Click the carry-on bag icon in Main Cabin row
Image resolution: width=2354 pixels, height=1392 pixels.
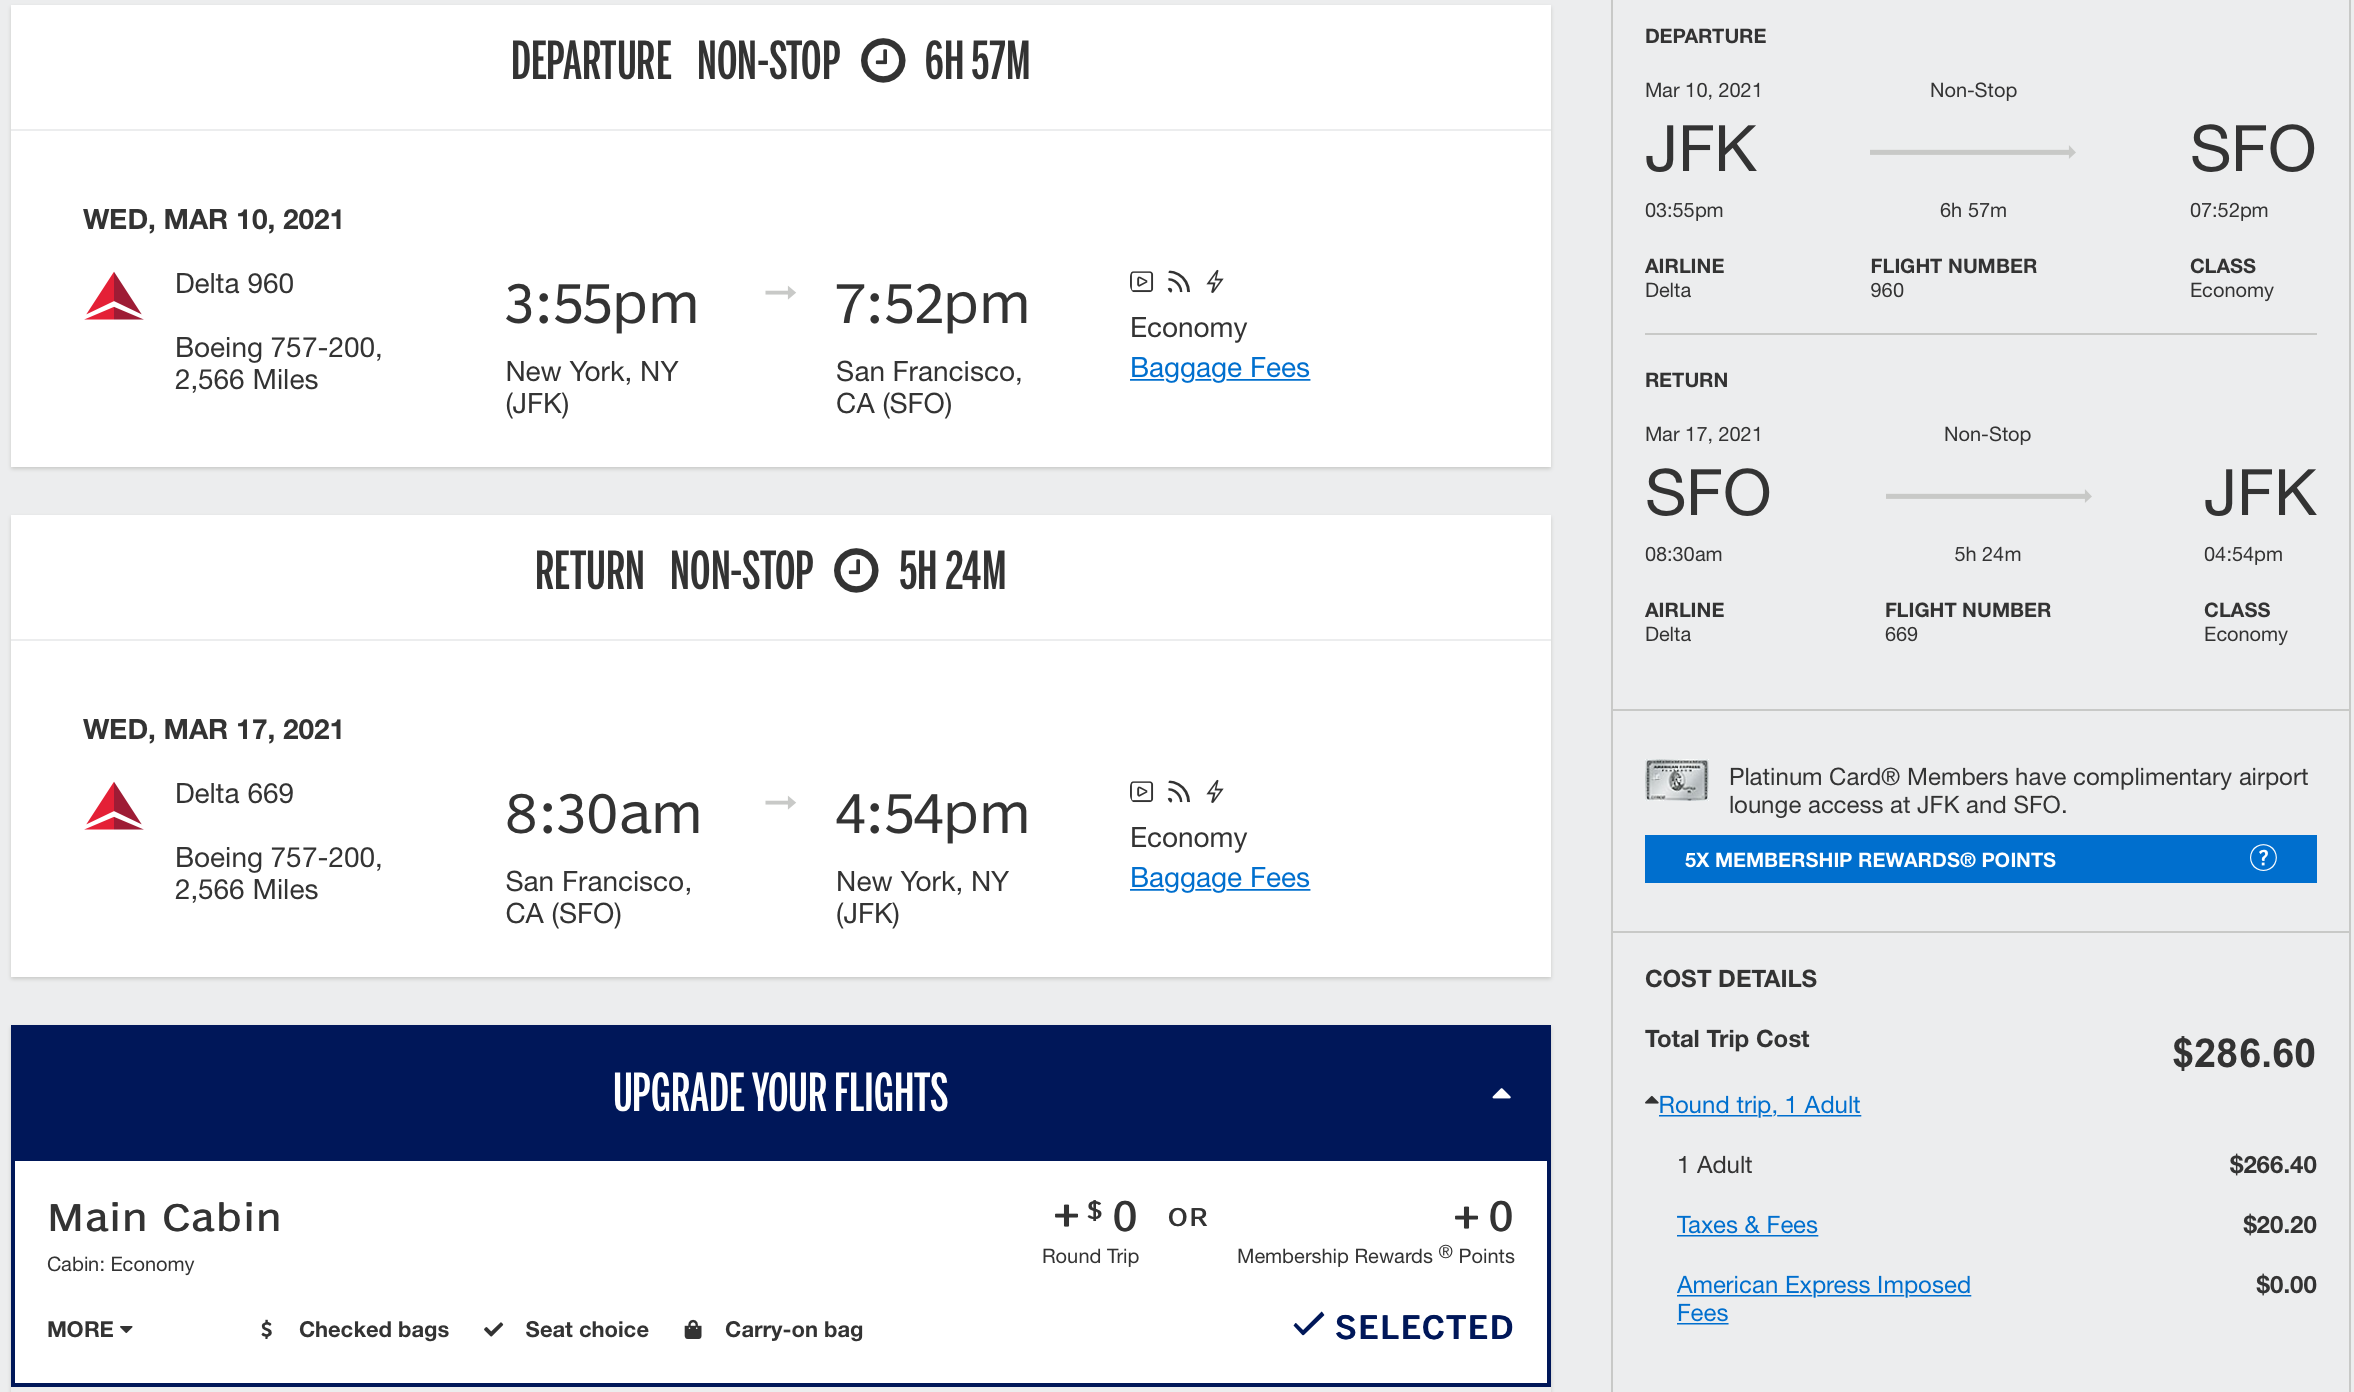point(693,1329)
